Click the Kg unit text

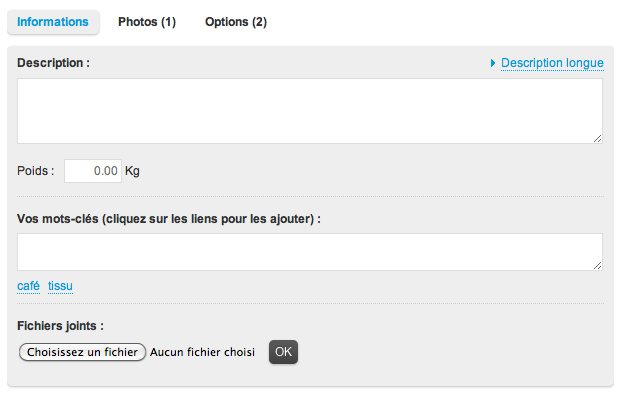click(x=132, y=171)
